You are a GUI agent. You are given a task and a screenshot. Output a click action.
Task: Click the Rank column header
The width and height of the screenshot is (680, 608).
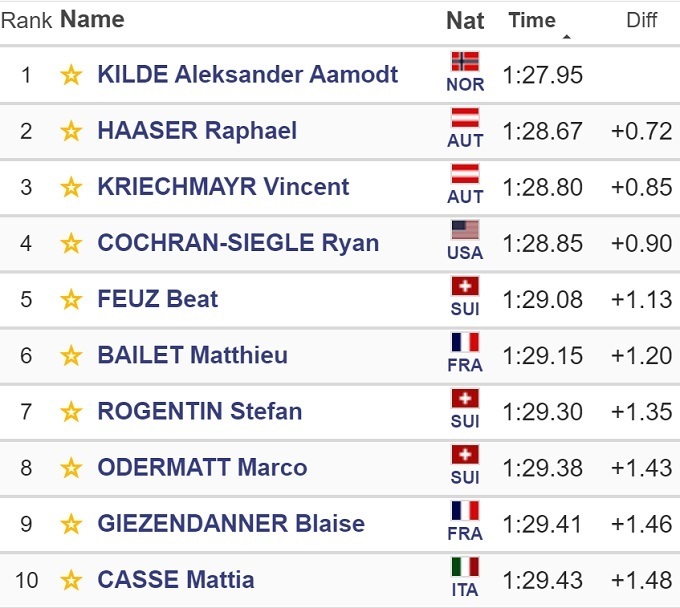(x=27, y=20)
